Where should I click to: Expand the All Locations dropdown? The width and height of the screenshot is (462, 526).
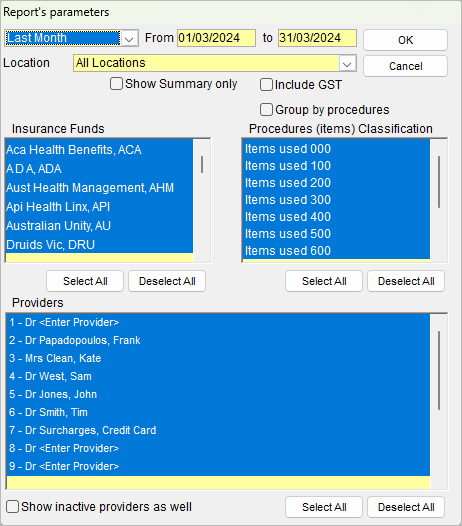coord(347,63)
